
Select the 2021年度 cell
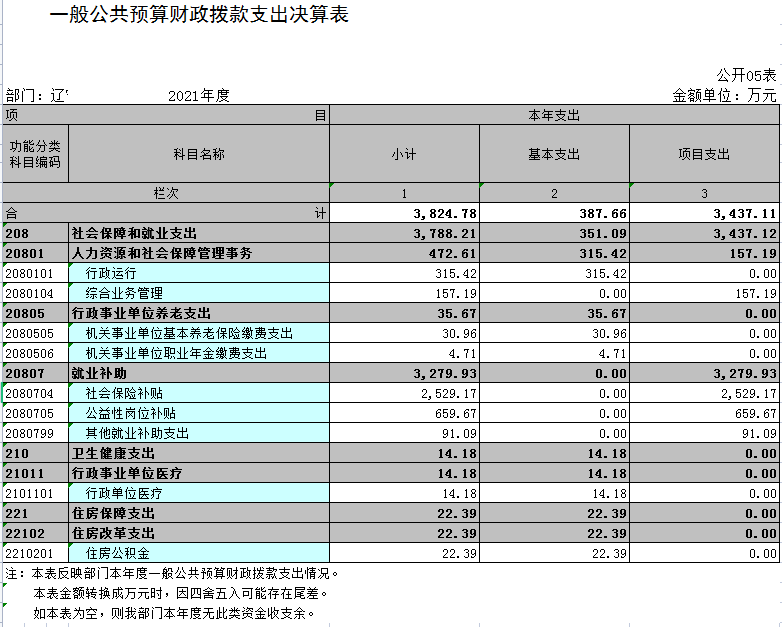coord(198,95)
